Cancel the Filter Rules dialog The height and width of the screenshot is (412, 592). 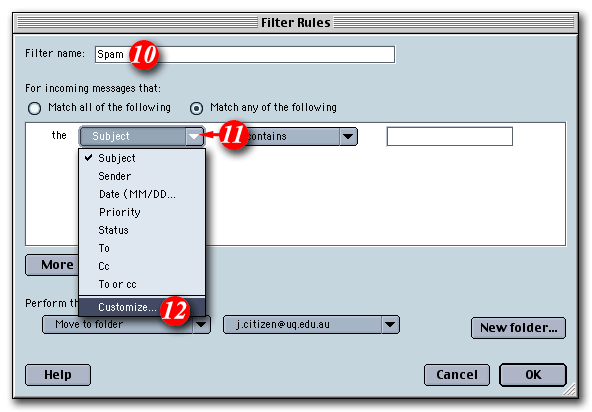click(x=457, y=375)
